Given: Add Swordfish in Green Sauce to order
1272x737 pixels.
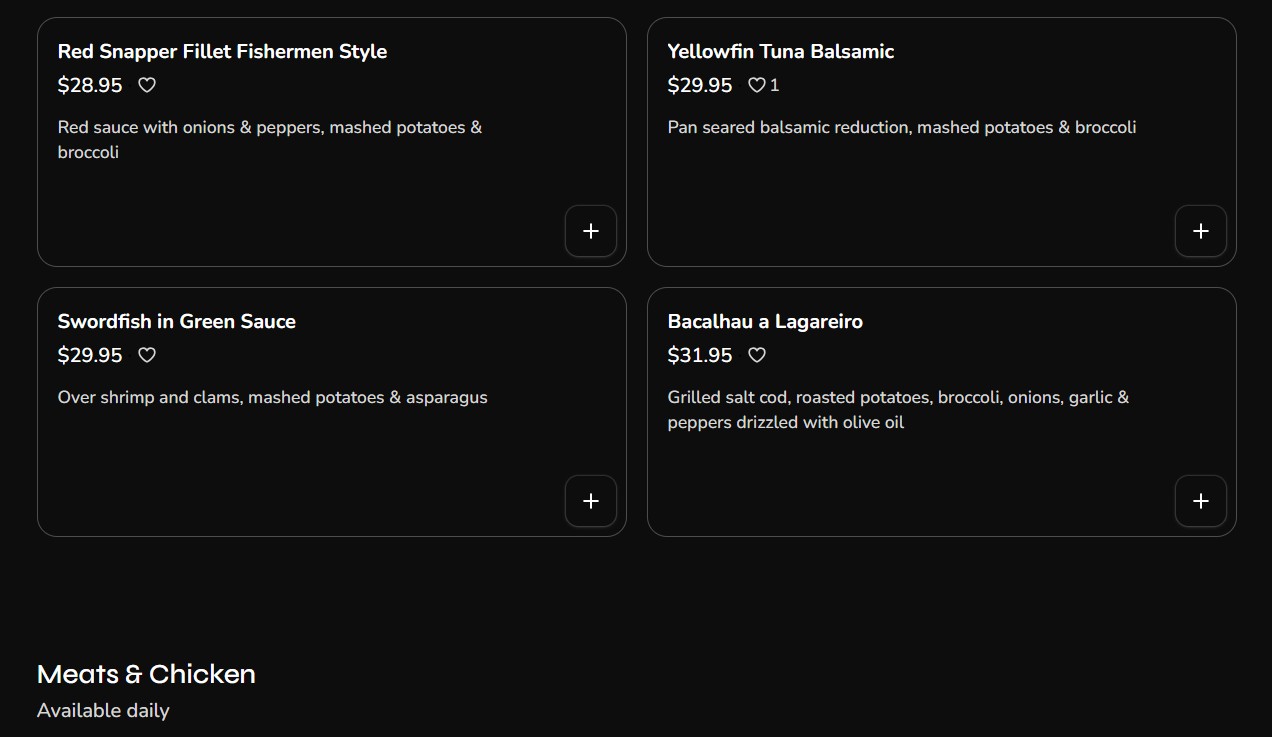Looking at the screenshot, I should point(591,501).
